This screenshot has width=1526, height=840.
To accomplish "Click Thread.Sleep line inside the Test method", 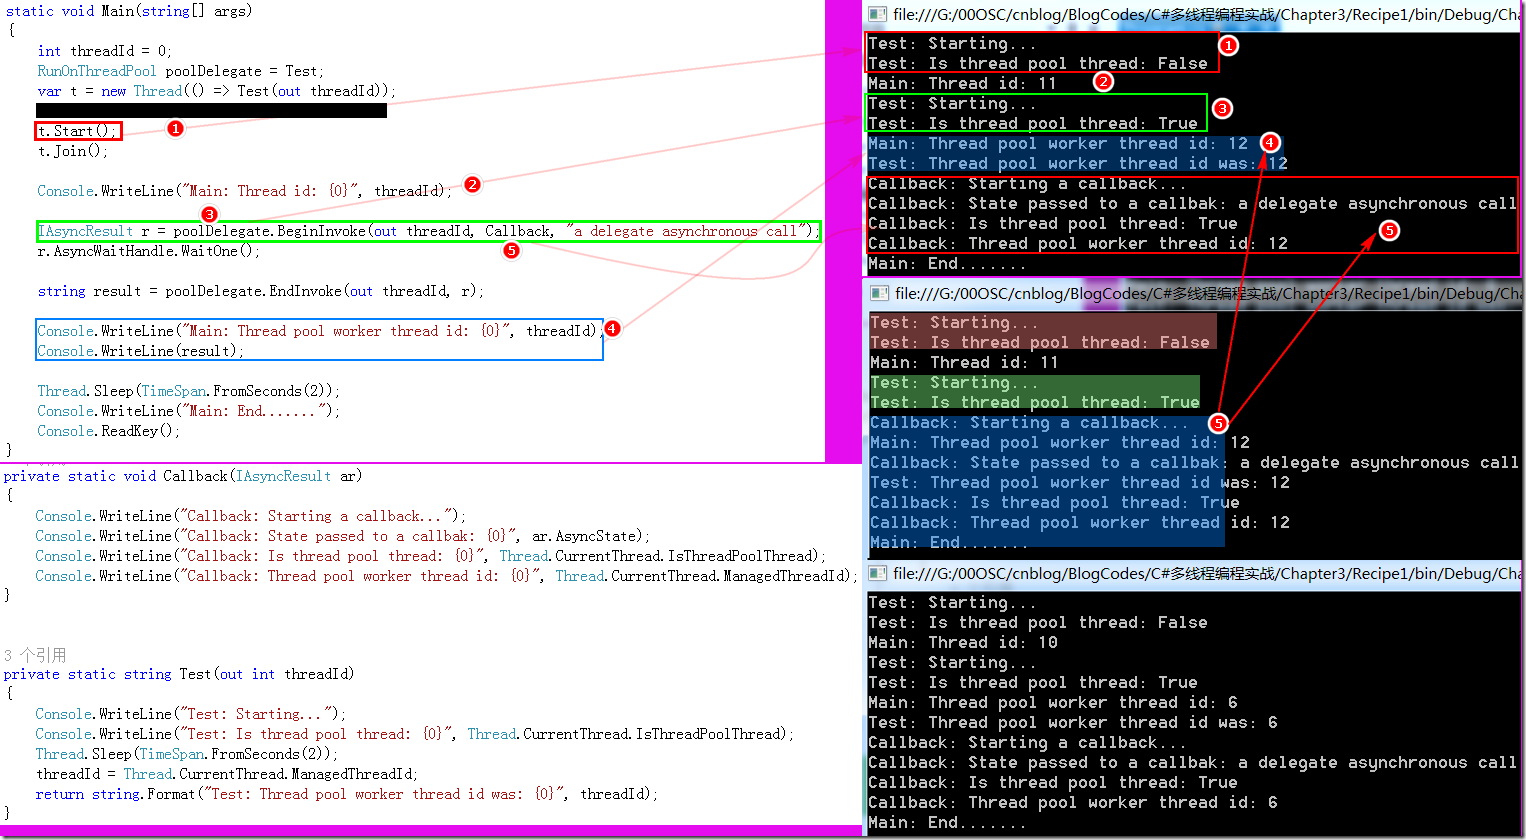I will click(187, 754).
